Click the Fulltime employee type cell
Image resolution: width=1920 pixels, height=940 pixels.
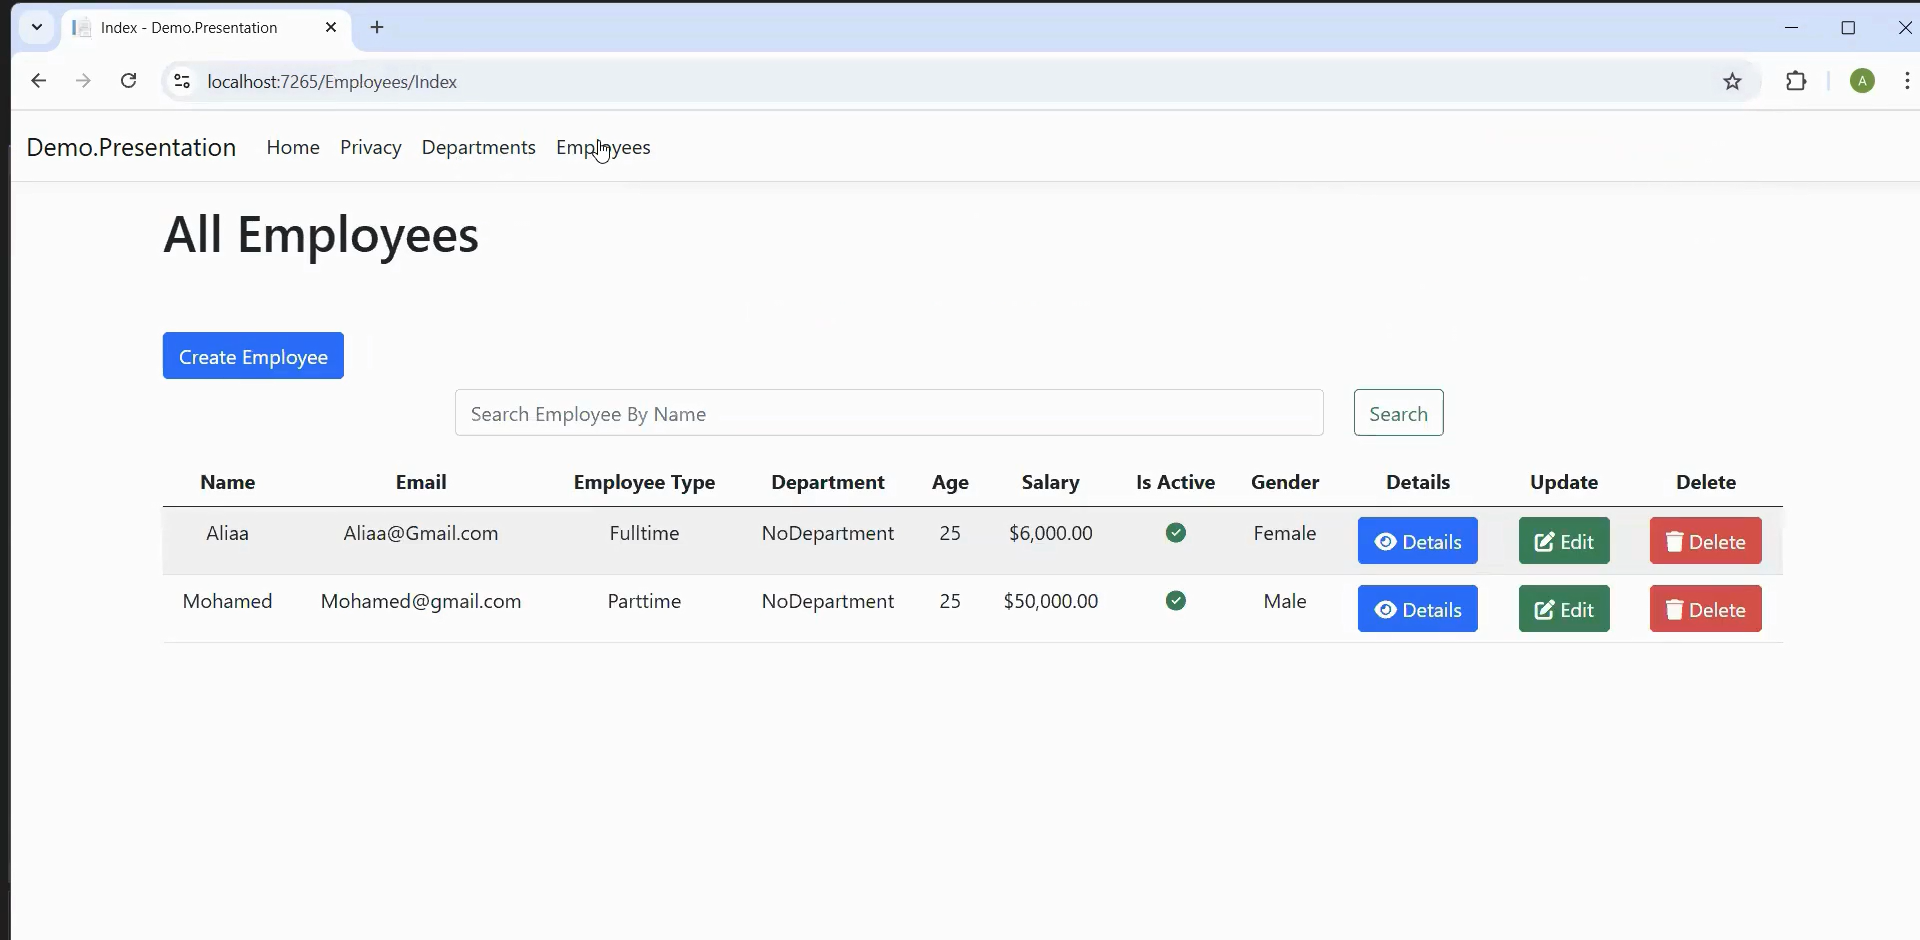pos(644,533)
